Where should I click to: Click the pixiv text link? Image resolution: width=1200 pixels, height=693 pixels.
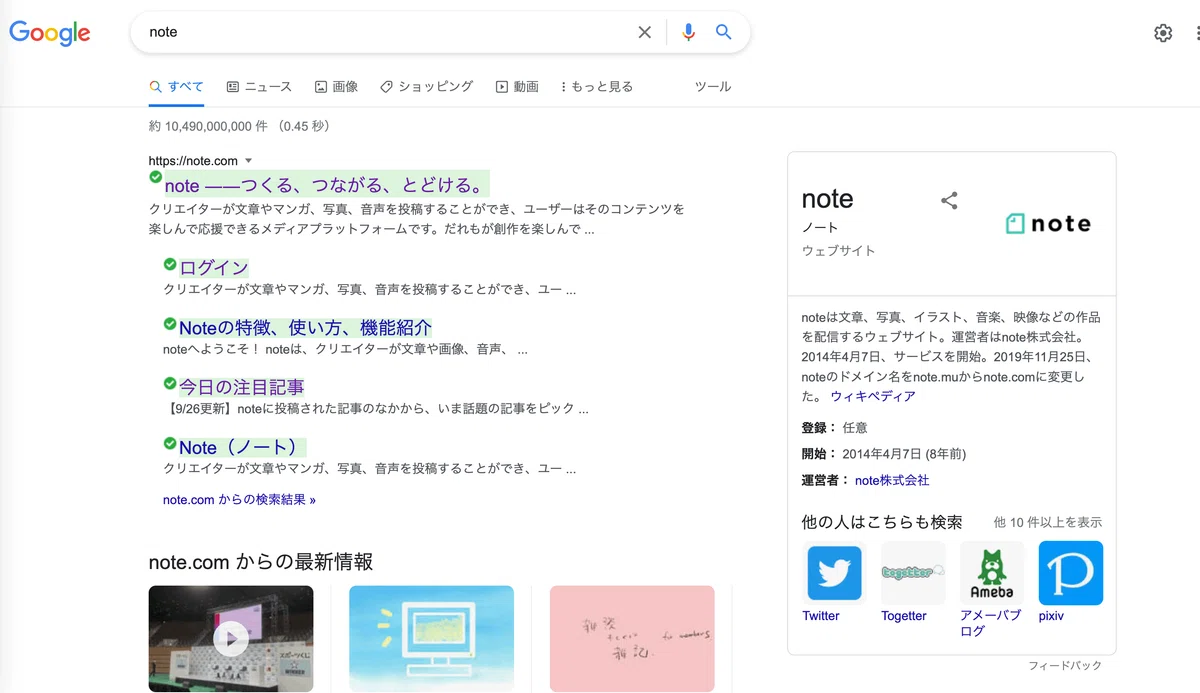(x=1051, y=616)
